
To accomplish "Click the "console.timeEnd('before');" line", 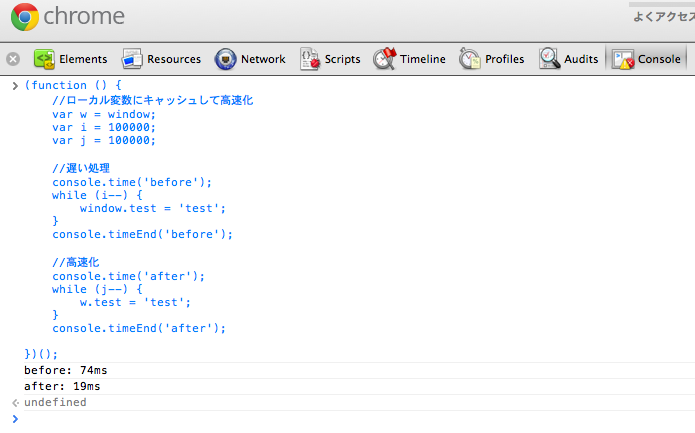I will [x=142, y=234].
